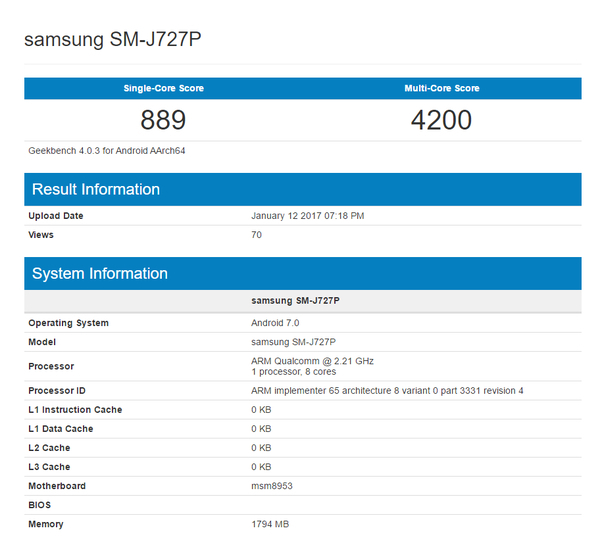The image size is (600, 545).
Task: Select the 1794 MB memory value
Action: click(x=269, y=524)
